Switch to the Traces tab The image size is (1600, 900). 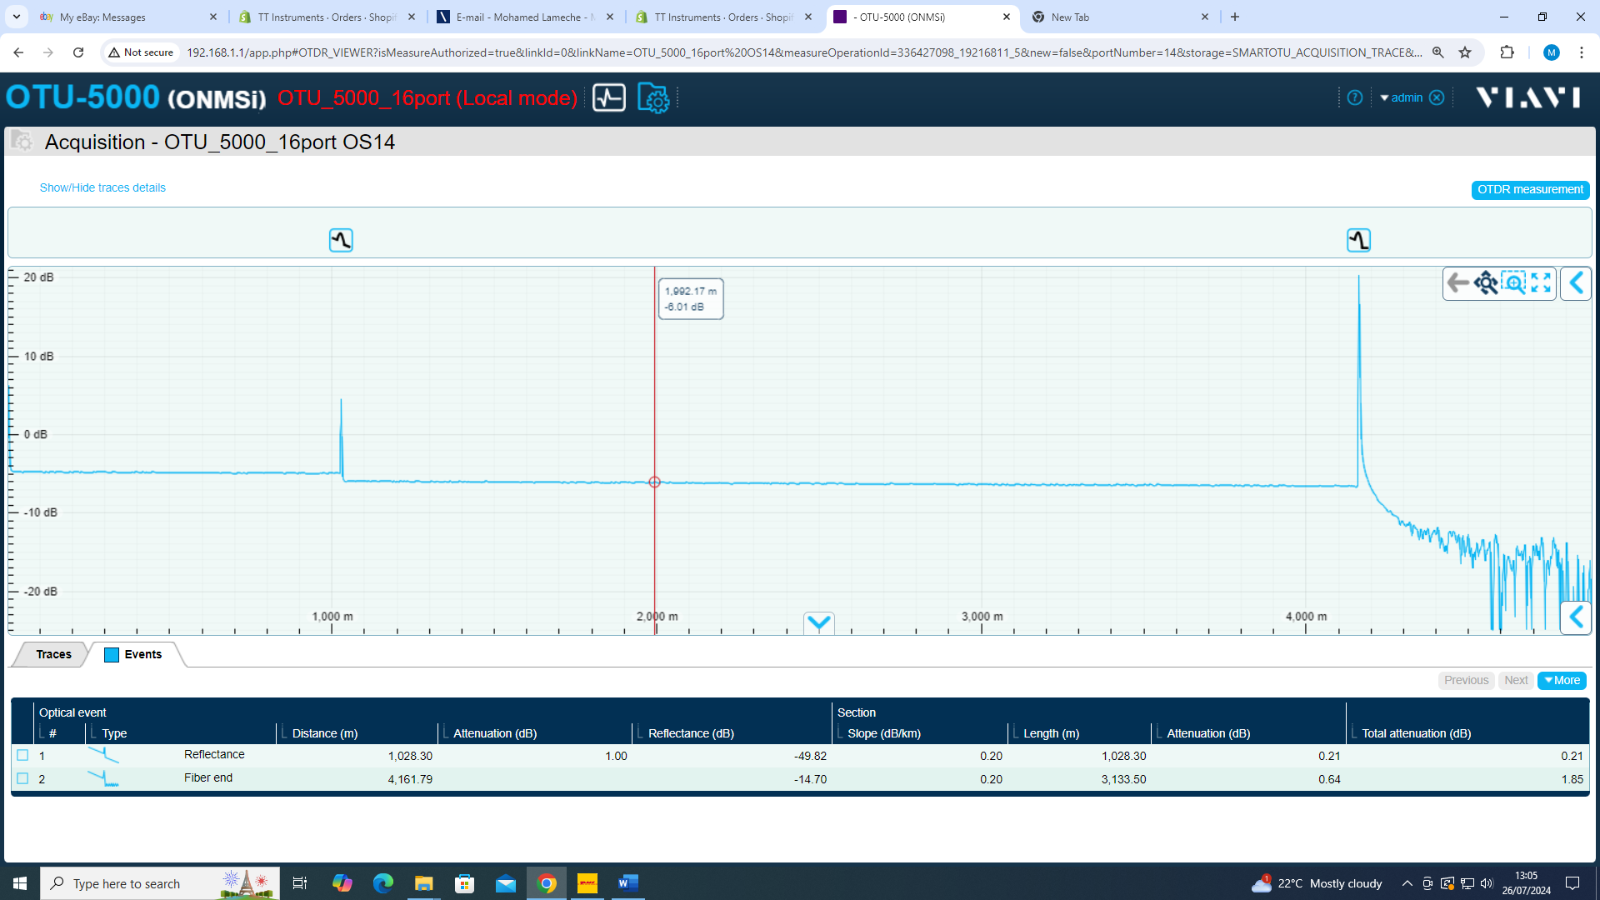point(54,655)
